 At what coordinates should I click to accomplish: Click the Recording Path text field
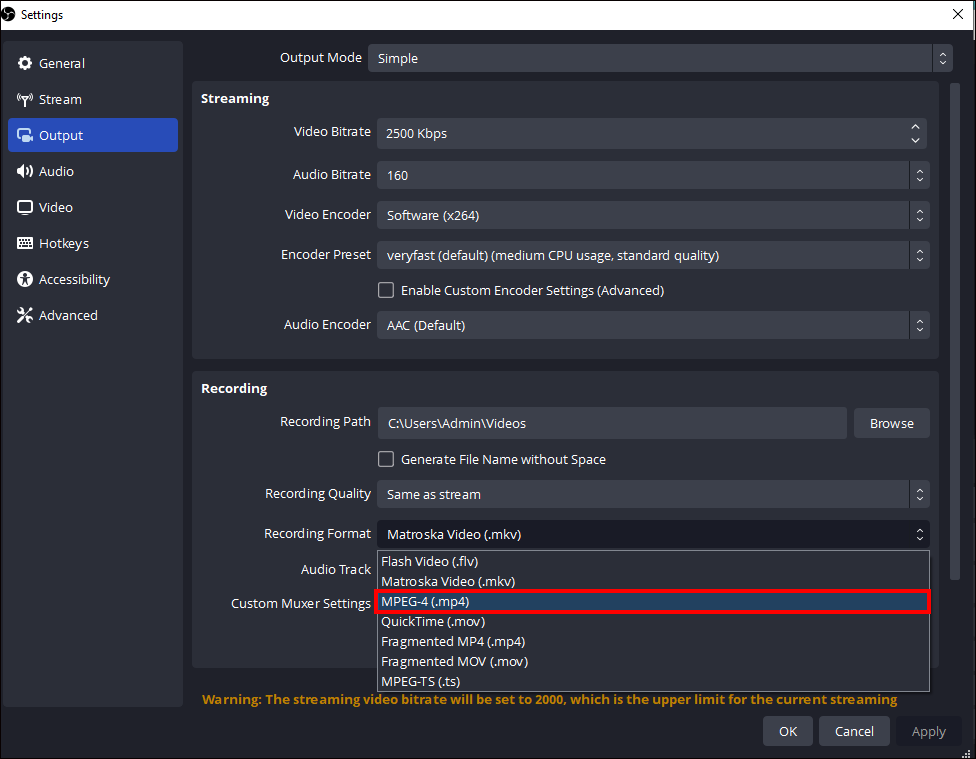point(612,423)
